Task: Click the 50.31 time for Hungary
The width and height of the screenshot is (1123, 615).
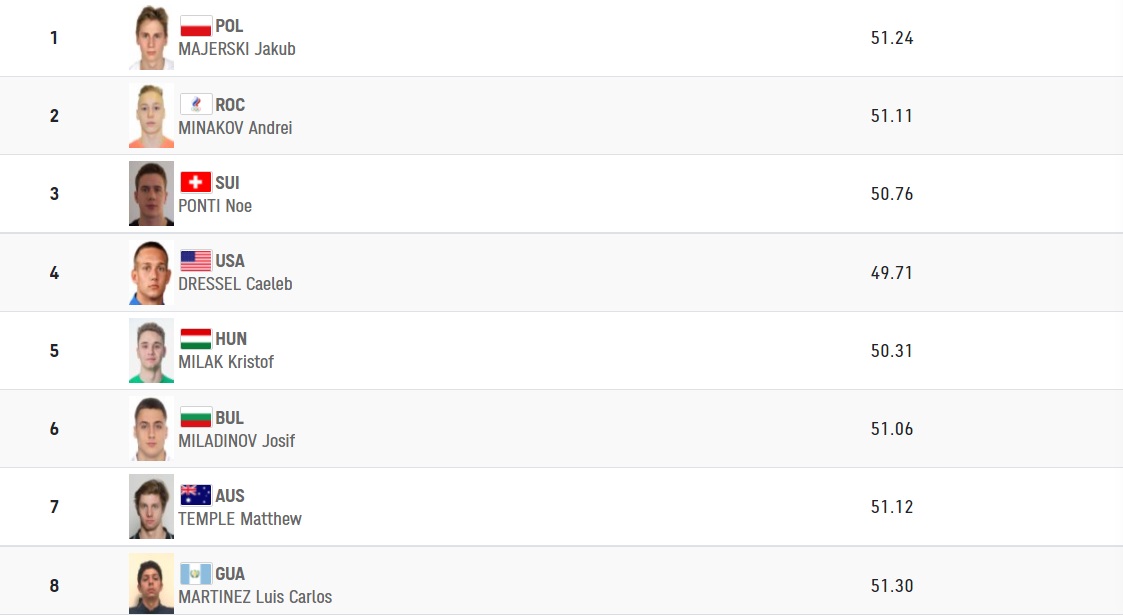Action: (x=892, y=351)
